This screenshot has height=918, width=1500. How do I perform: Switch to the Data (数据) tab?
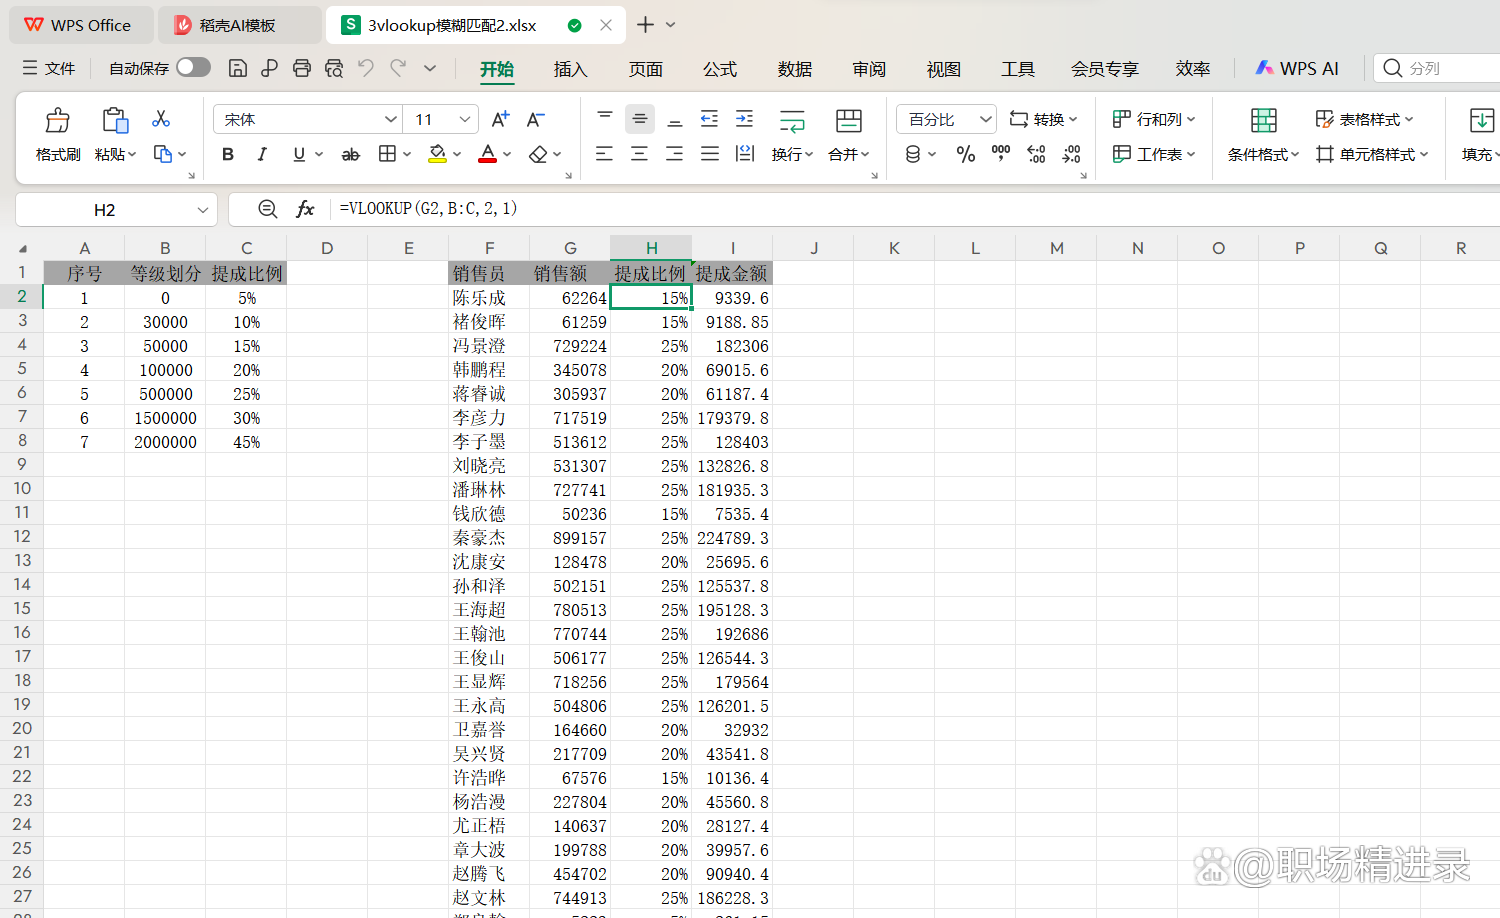[795, 69]
